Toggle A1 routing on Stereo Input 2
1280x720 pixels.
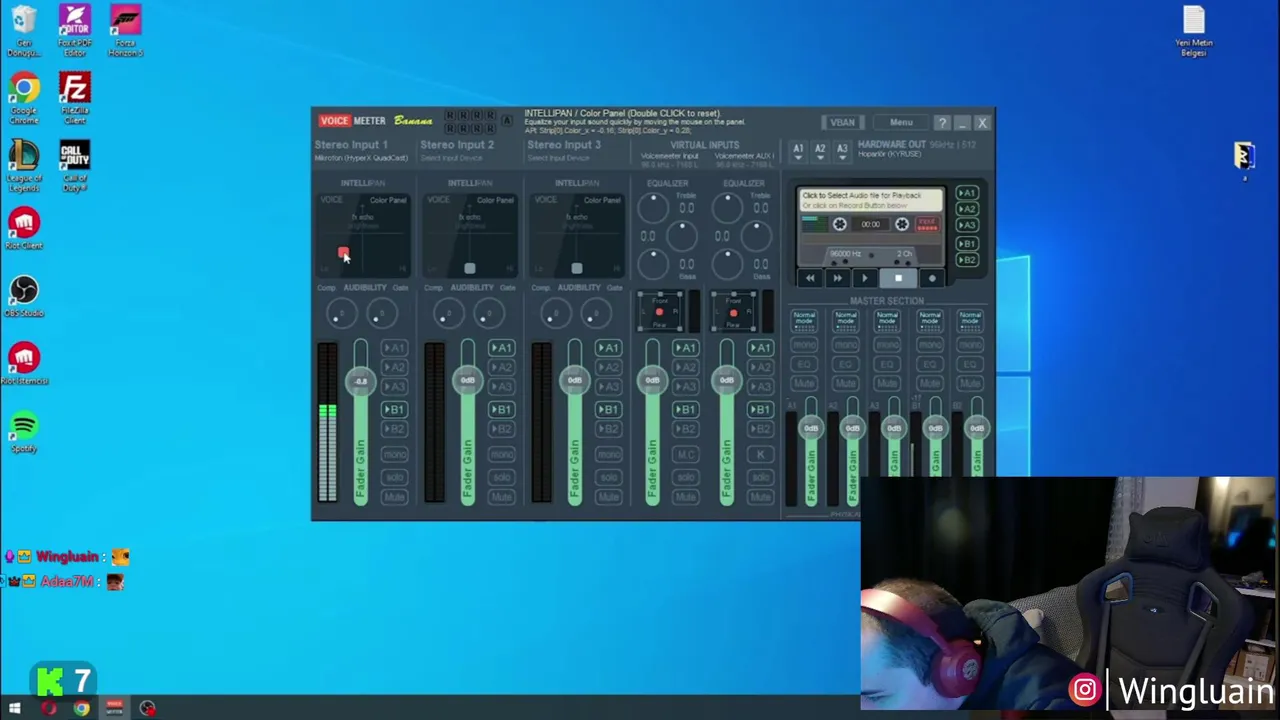[501, 348]
